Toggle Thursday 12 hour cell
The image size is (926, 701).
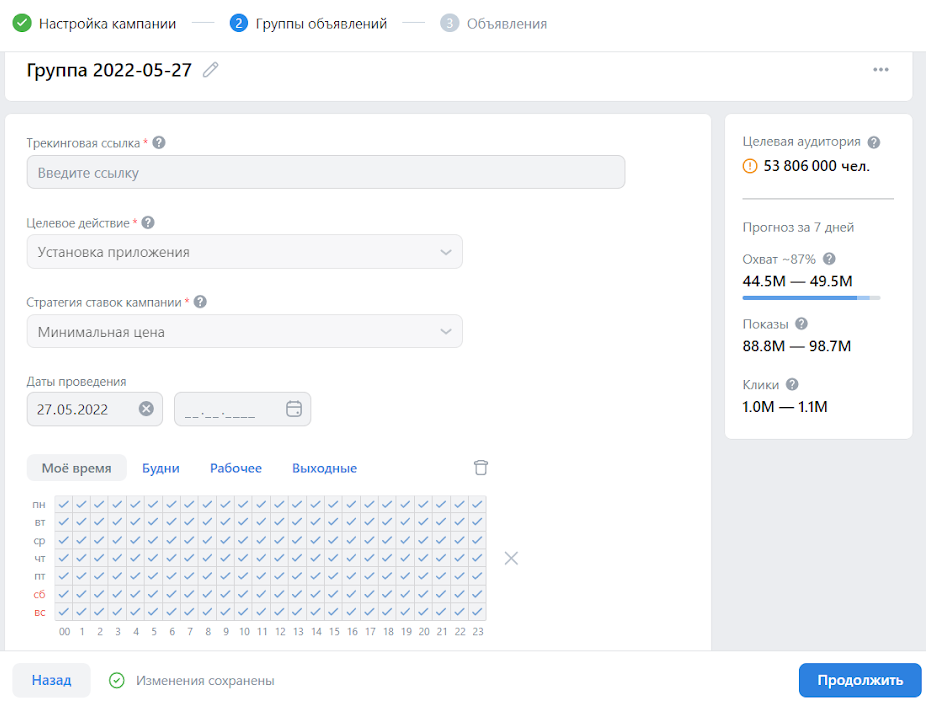click(279, 558)
